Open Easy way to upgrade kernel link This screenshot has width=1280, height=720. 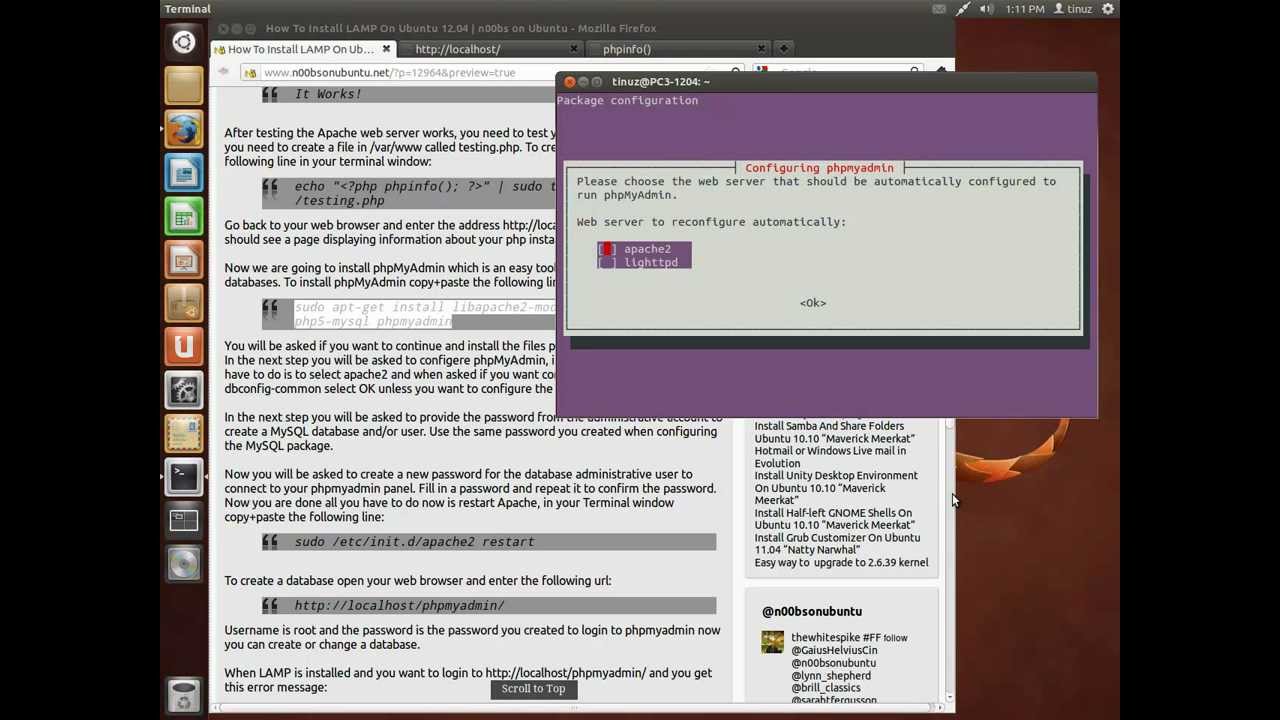coord(841,563)
